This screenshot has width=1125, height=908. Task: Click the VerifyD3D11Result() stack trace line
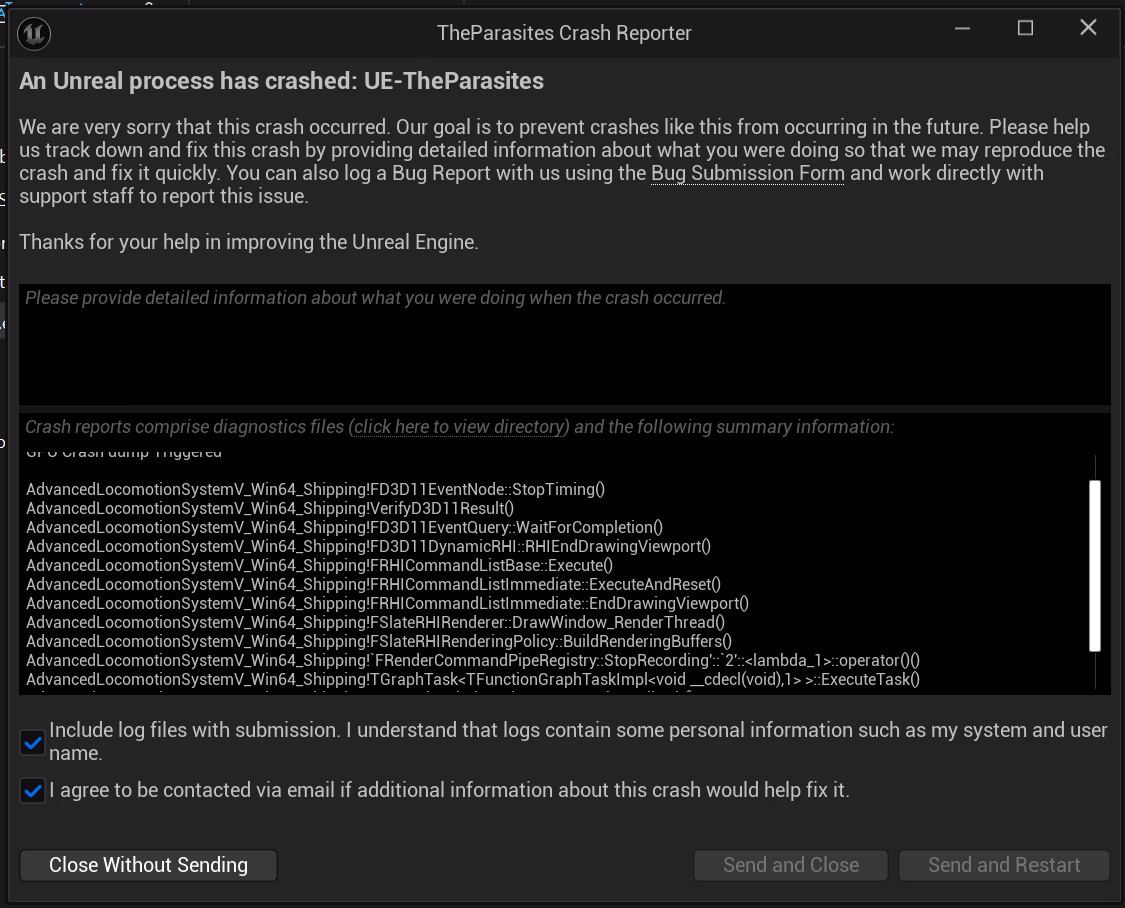[270, 509]
